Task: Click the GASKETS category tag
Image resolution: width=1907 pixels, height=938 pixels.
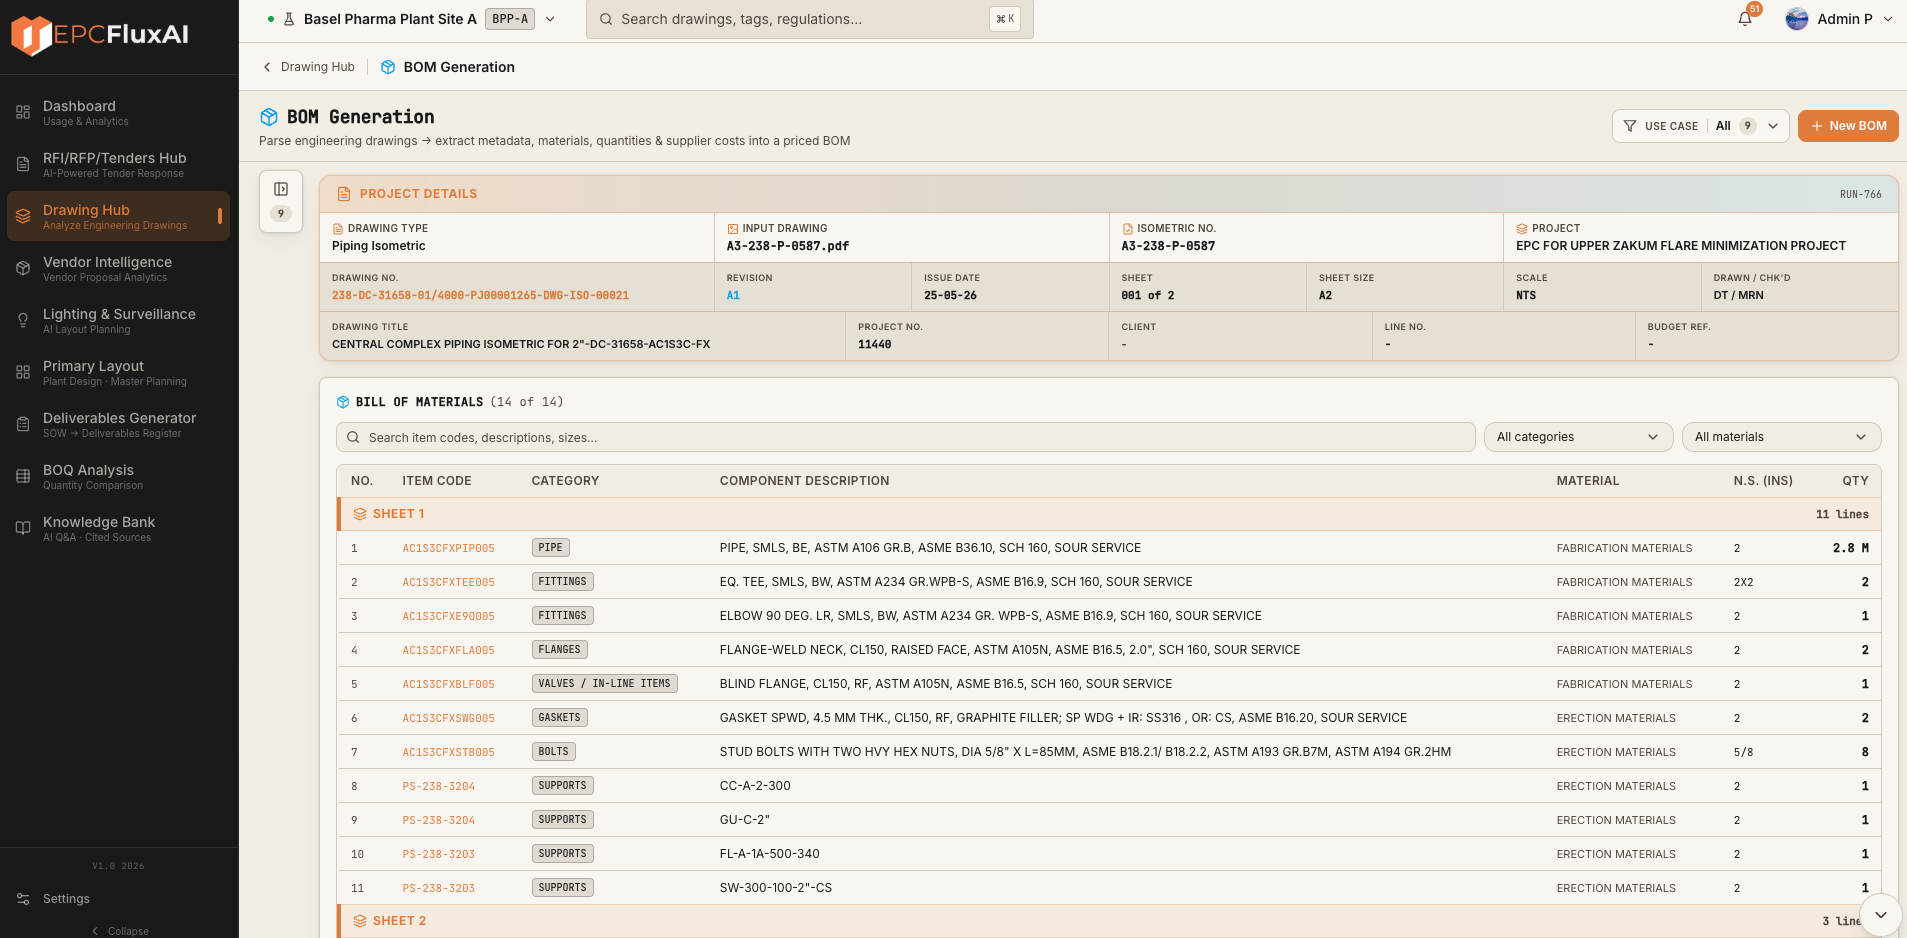Action: 559,718
